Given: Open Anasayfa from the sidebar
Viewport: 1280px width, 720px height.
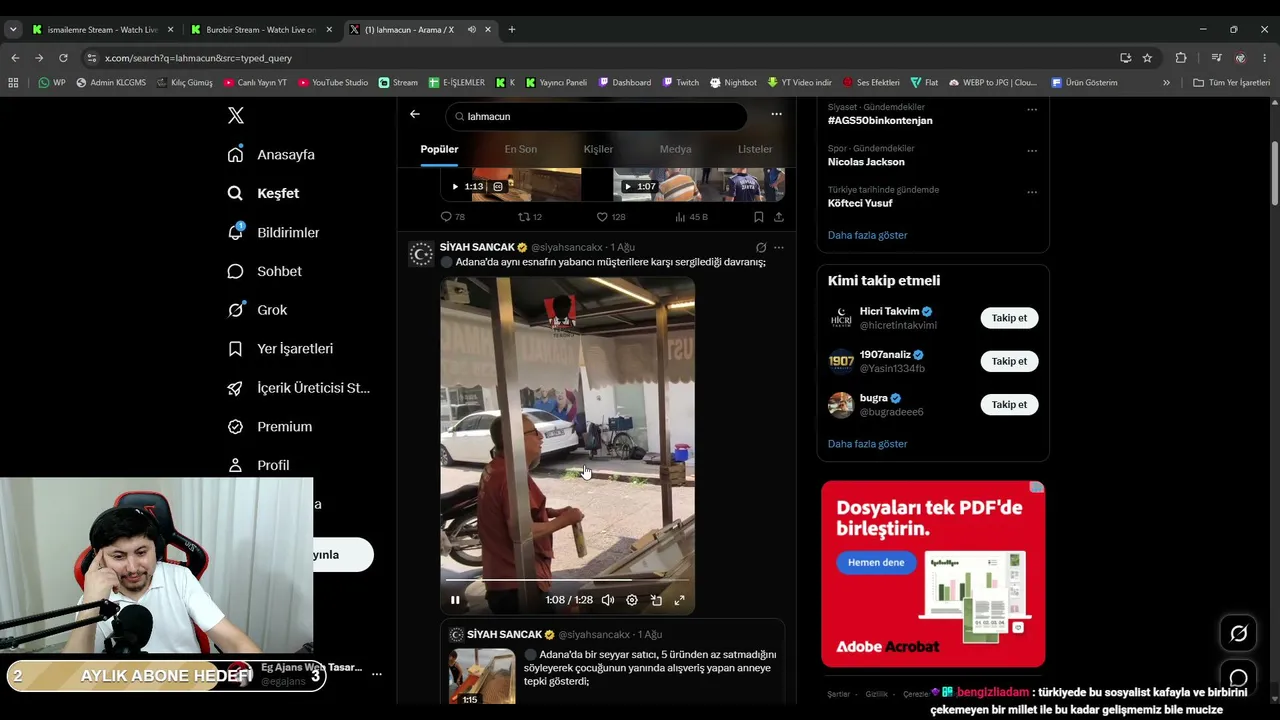Looking at the screenshot, I should pyautogui.click(x=271, y=155).
